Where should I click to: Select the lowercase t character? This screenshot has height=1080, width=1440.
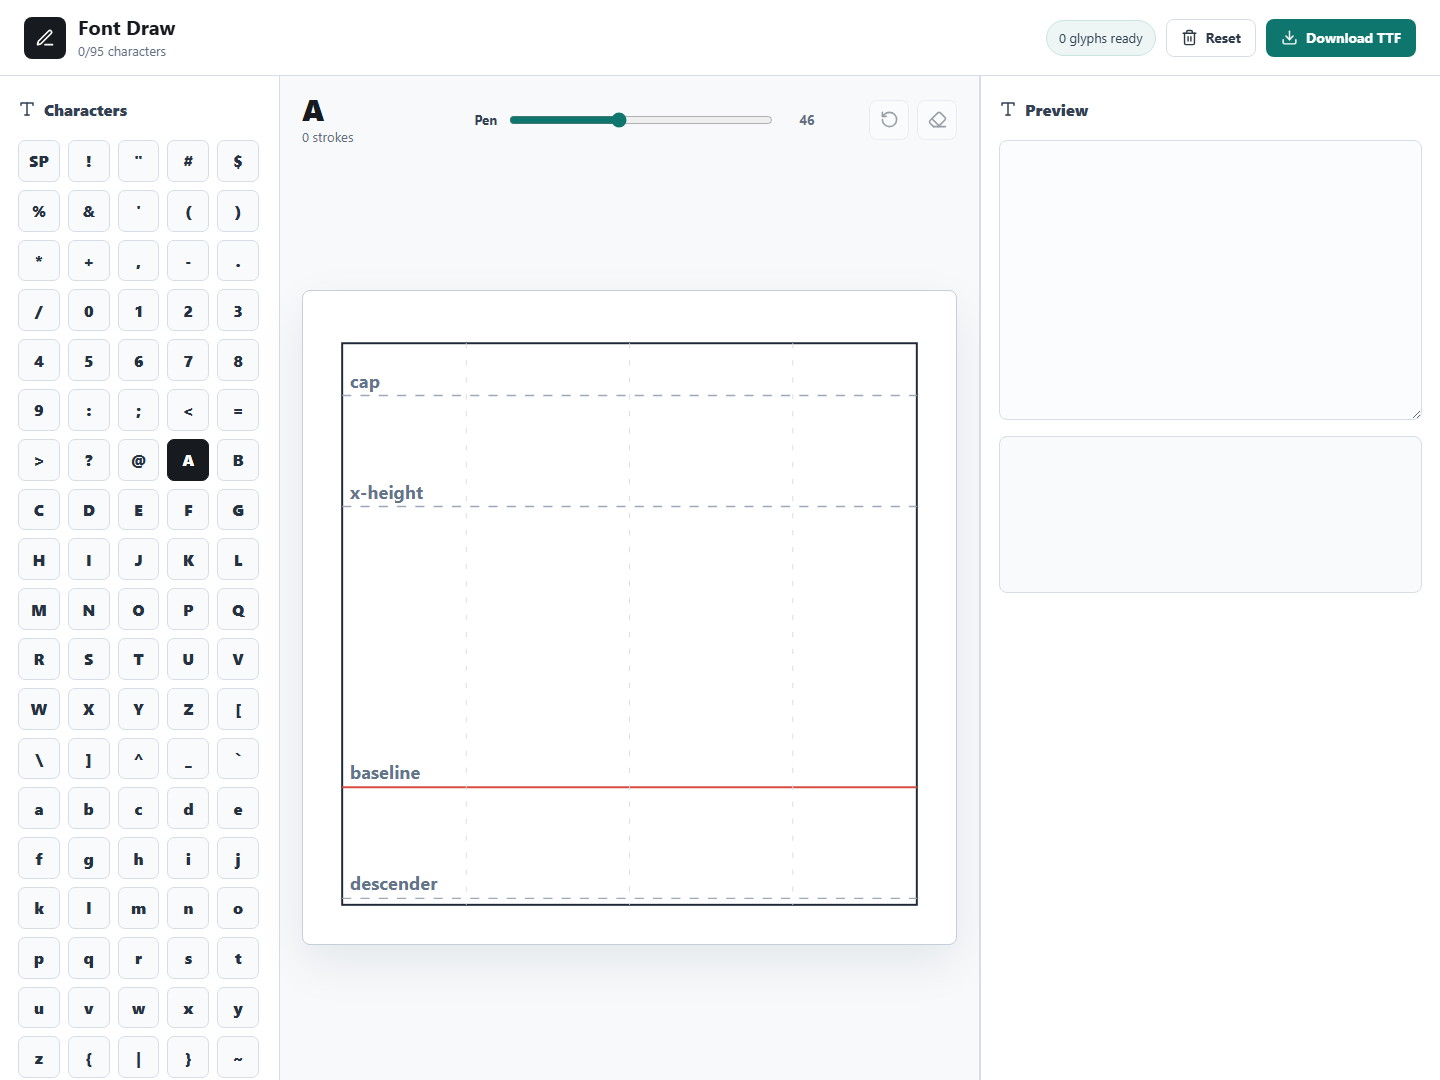point(238,958)
